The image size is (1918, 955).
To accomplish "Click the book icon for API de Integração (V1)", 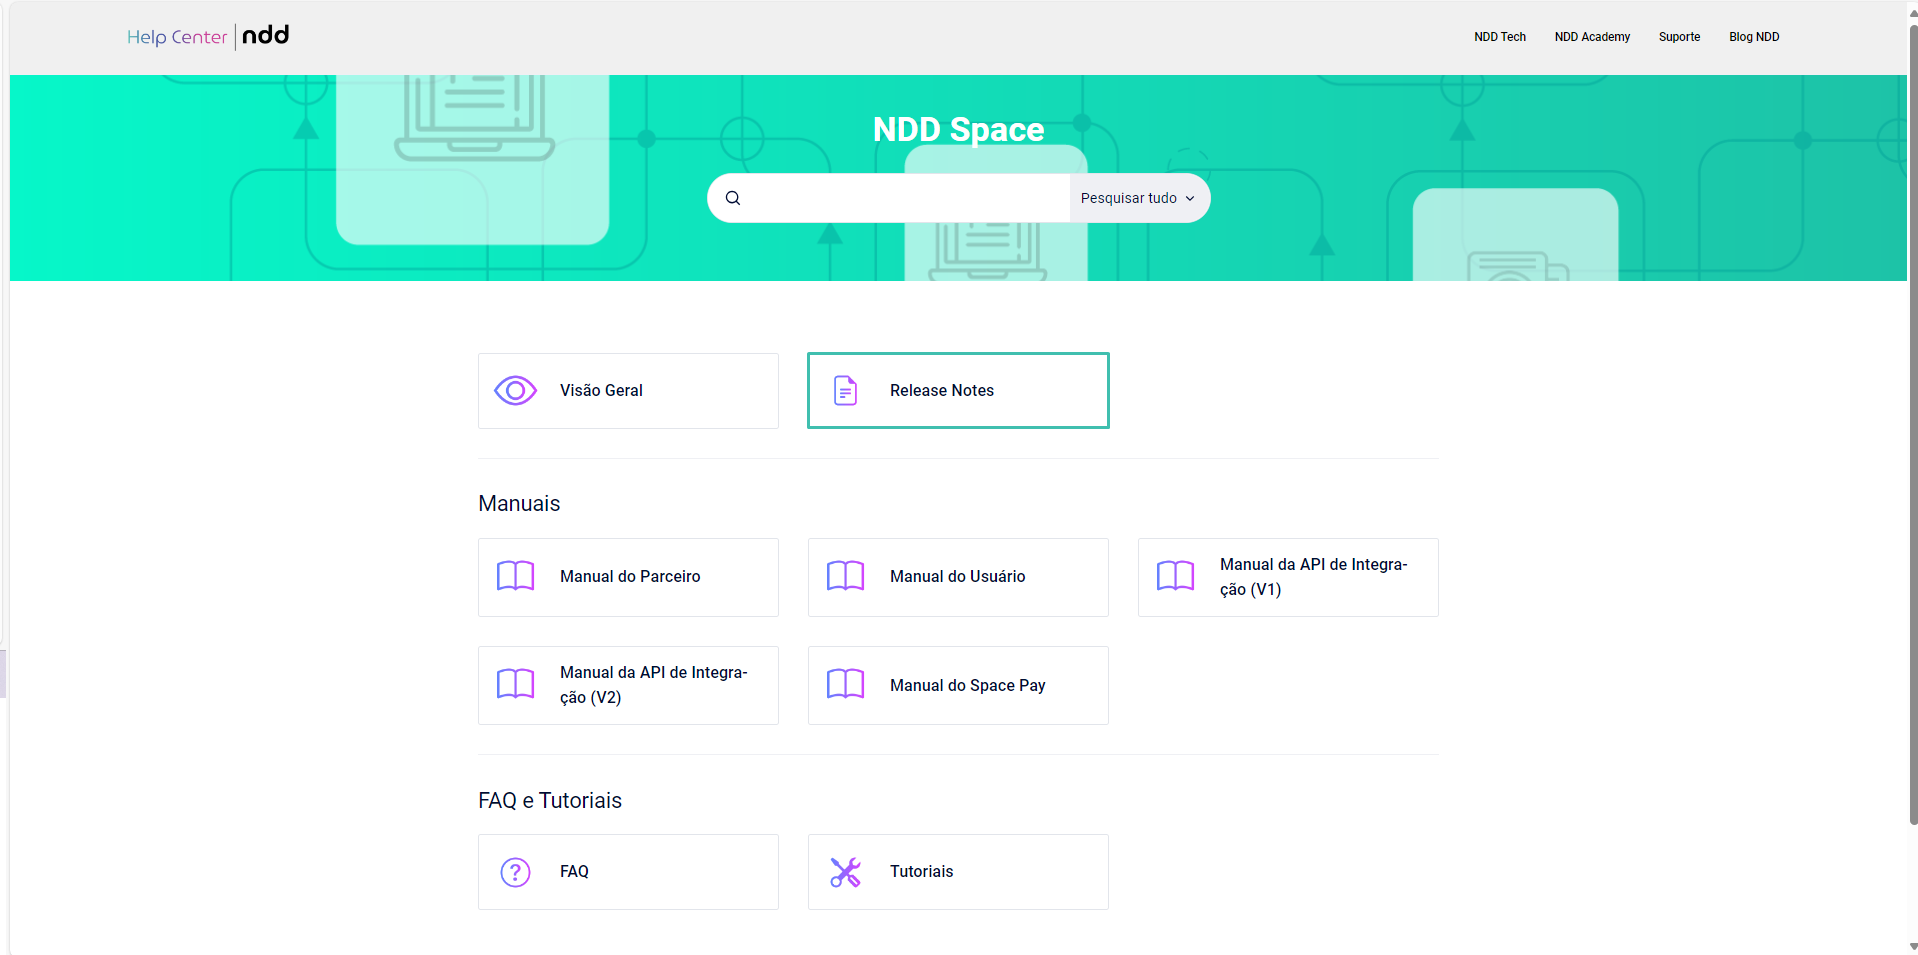I will click(1176, 576).
